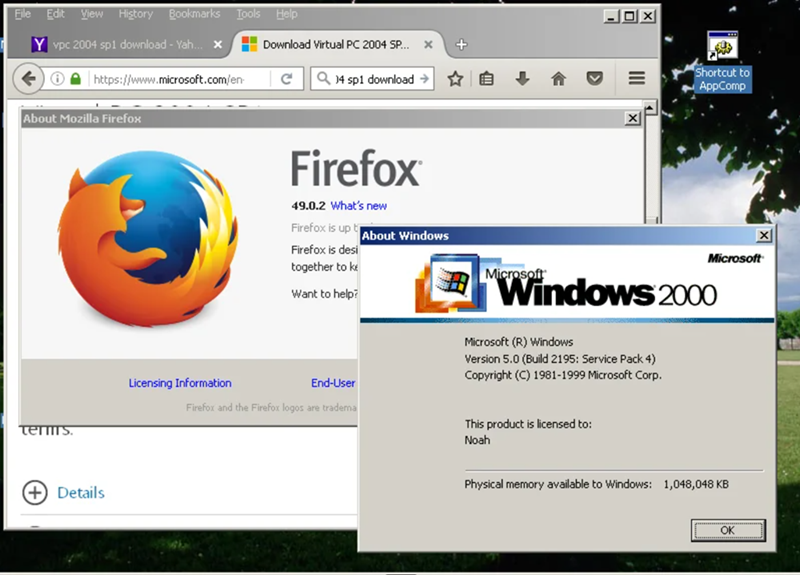Viewport: 800px width, 575px height.
Task: Click Microsoft logo favicon on second tab
Action: [249, 44]
